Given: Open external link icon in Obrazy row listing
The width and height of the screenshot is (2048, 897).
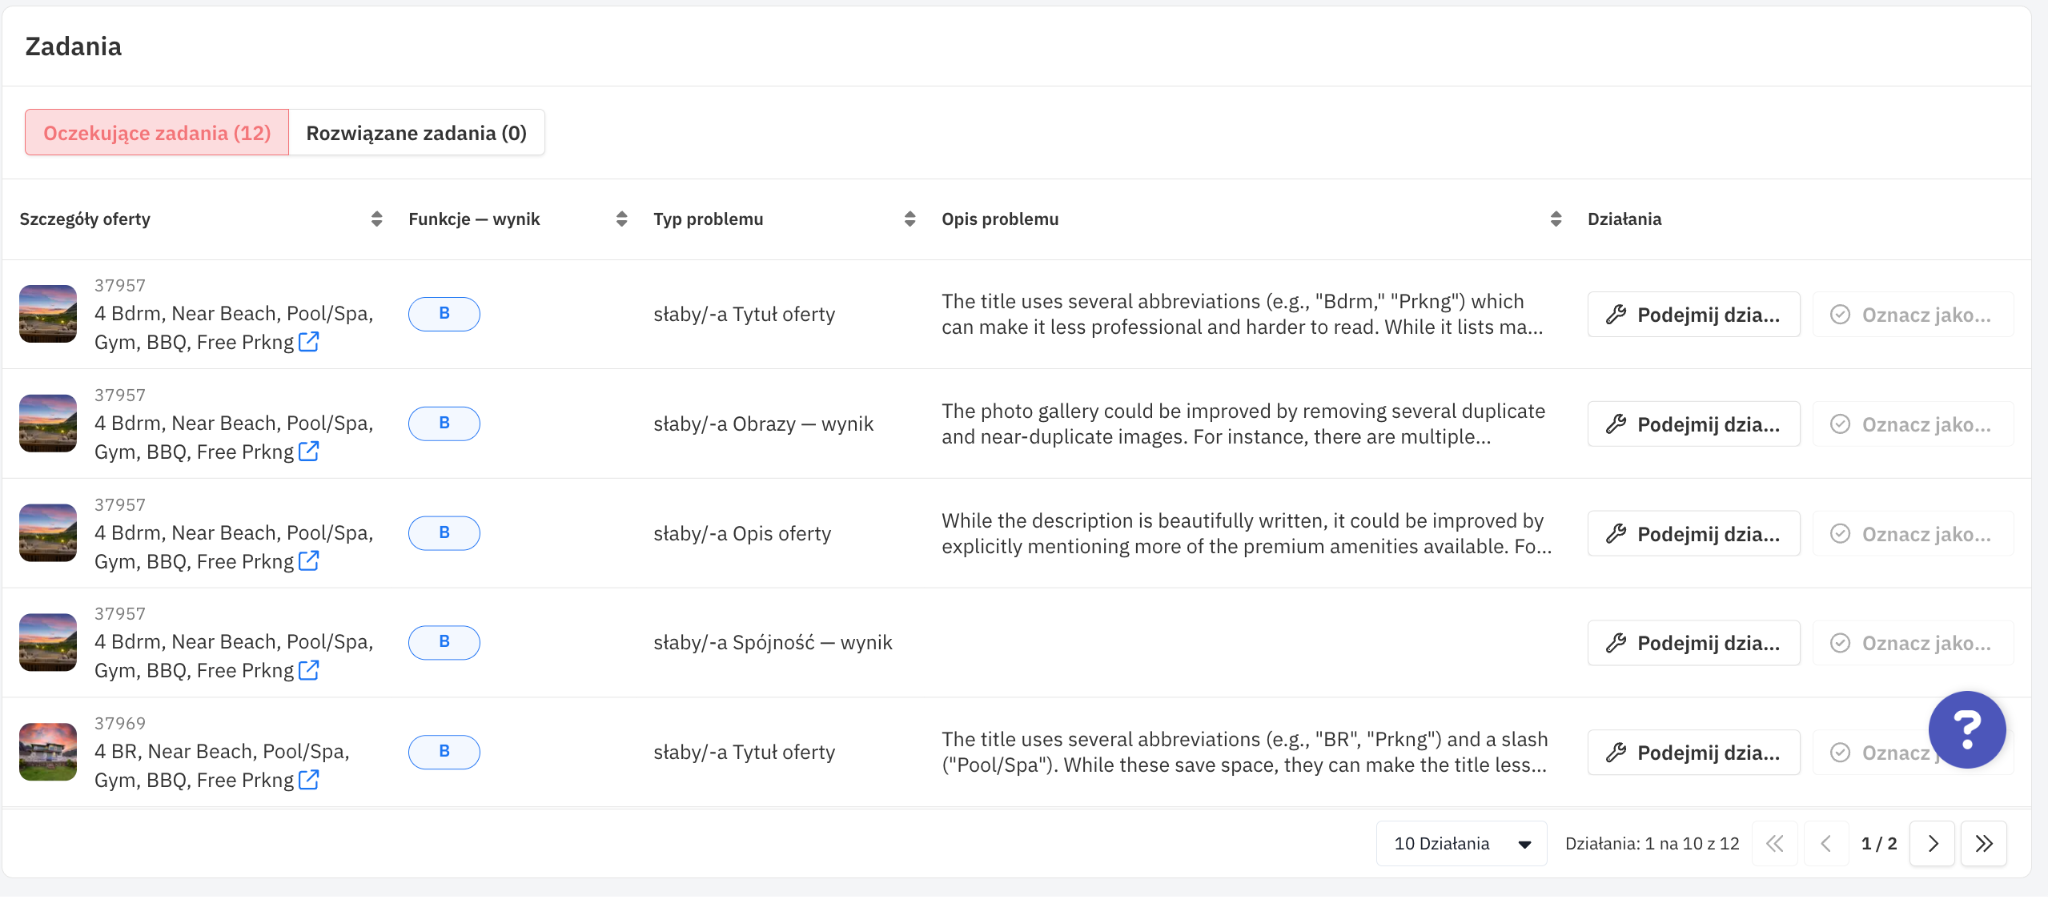Looking at the screenshot, I should (309, 452).
